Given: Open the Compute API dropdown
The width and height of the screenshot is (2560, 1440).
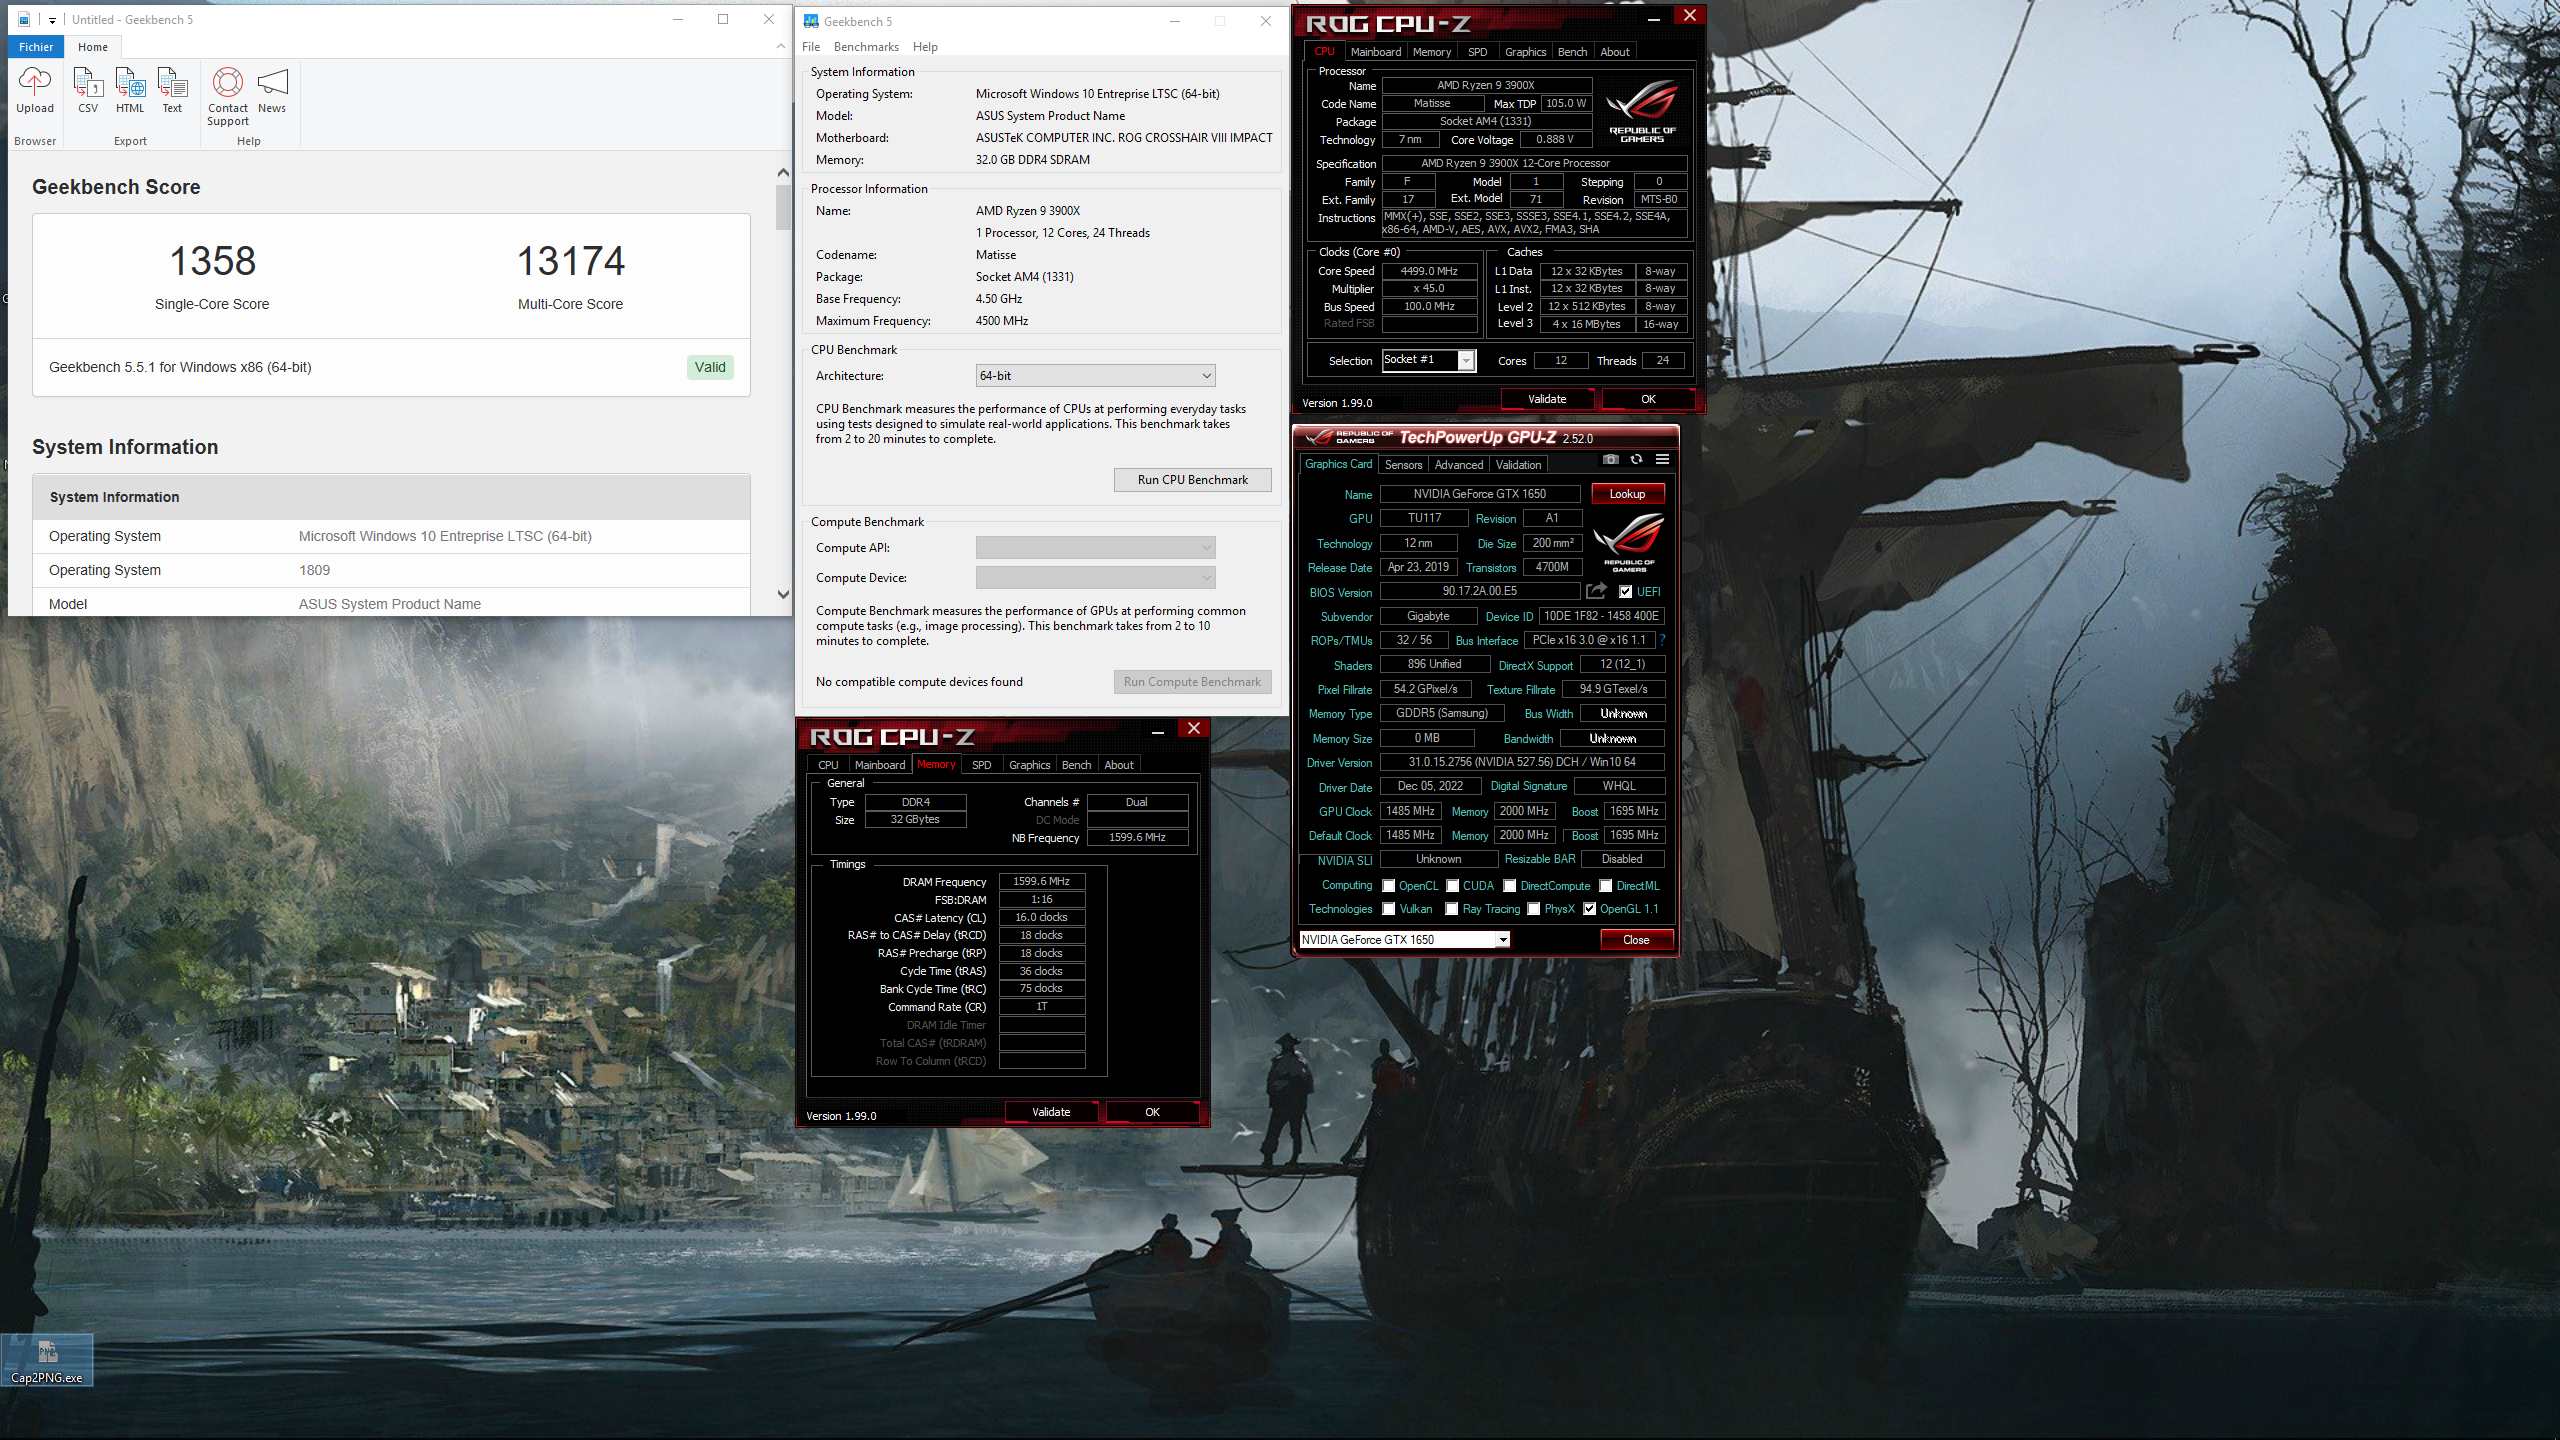Looking at the screenshot, I should pyautogui.click(x=1095, y=548).
